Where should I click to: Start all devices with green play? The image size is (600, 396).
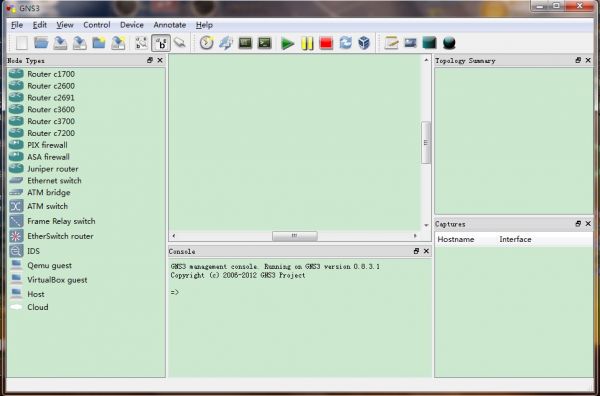(x=287, y=43)
